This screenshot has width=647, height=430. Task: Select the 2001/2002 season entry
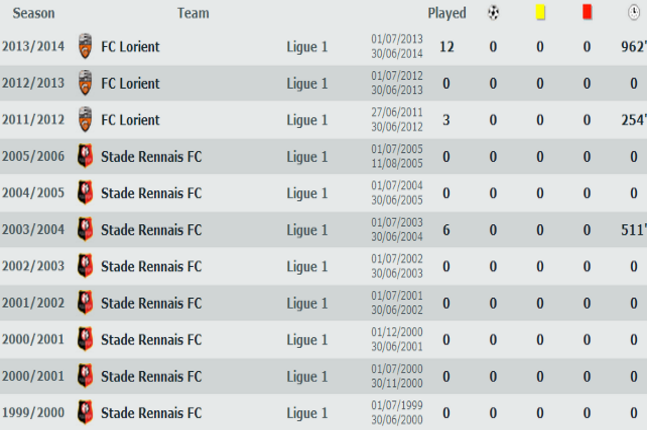pos(33,303)
